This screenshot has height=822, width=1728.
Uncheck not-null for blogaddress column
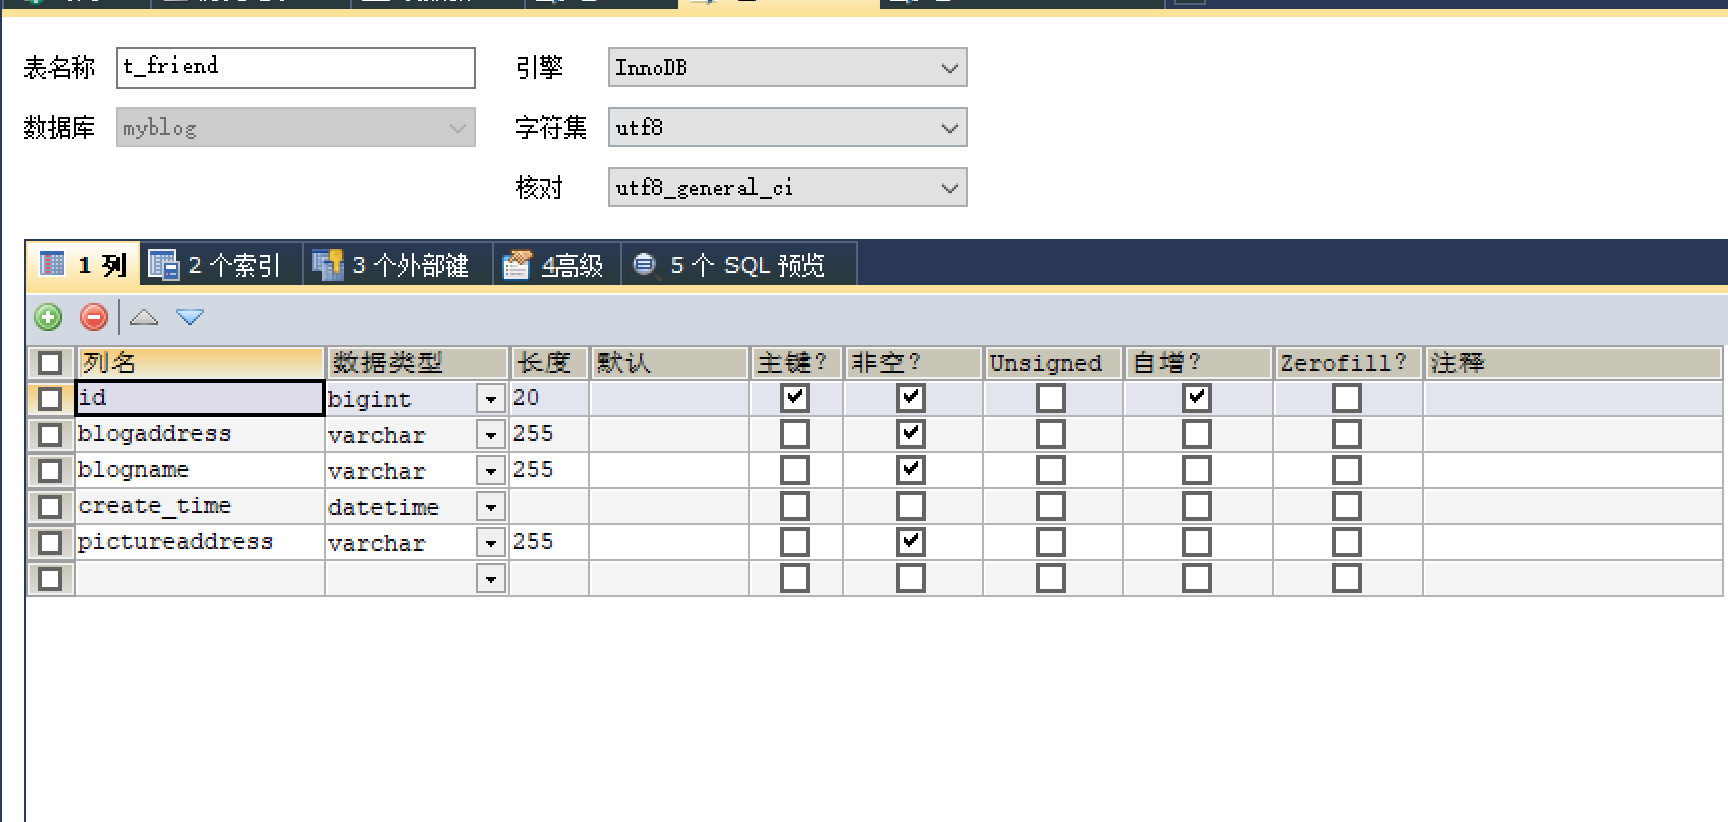[911, 434]
